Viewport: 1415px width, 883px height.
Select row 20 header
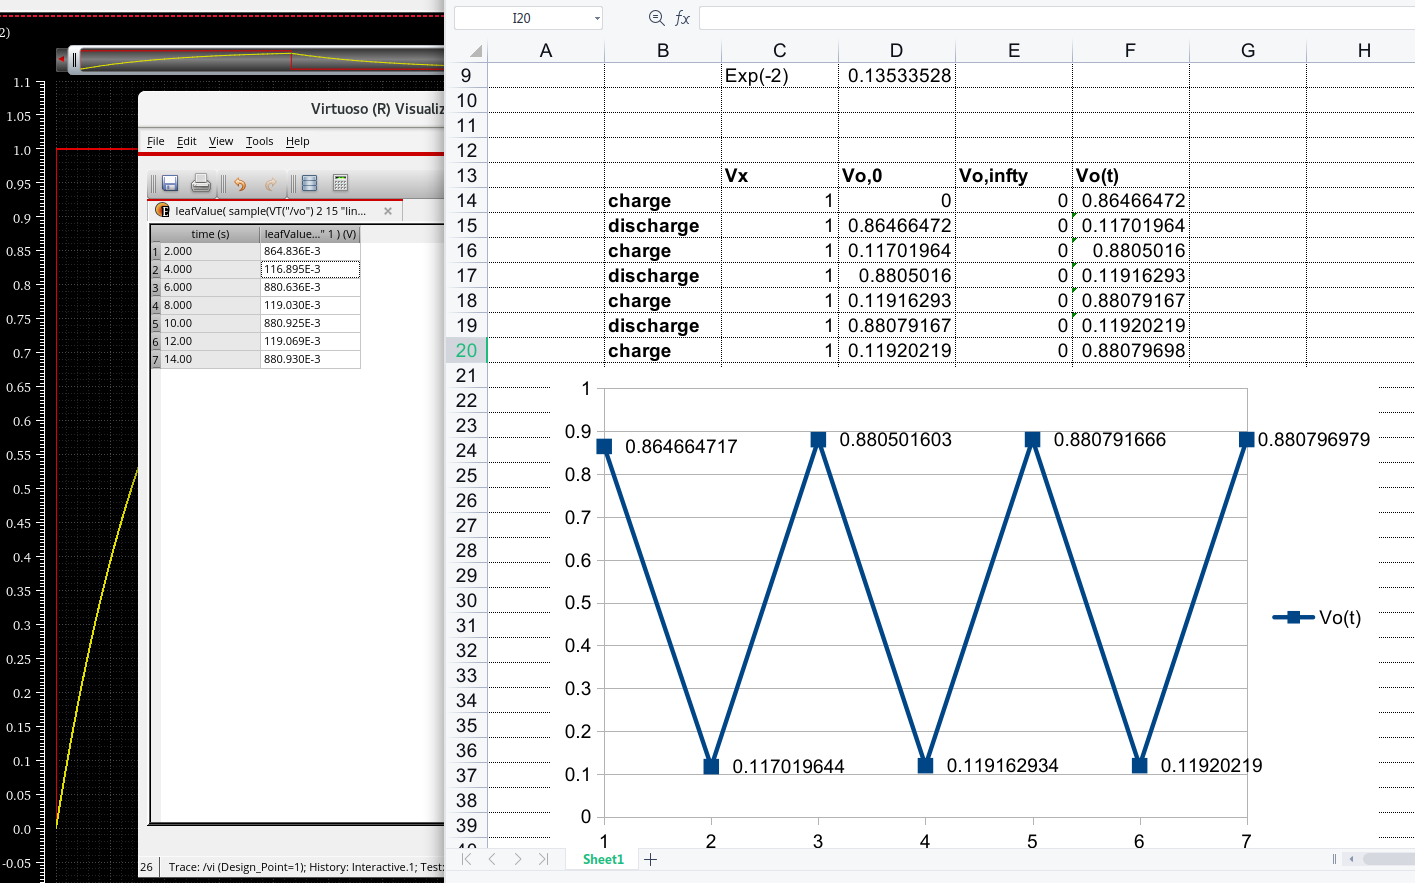pos(467,350)
